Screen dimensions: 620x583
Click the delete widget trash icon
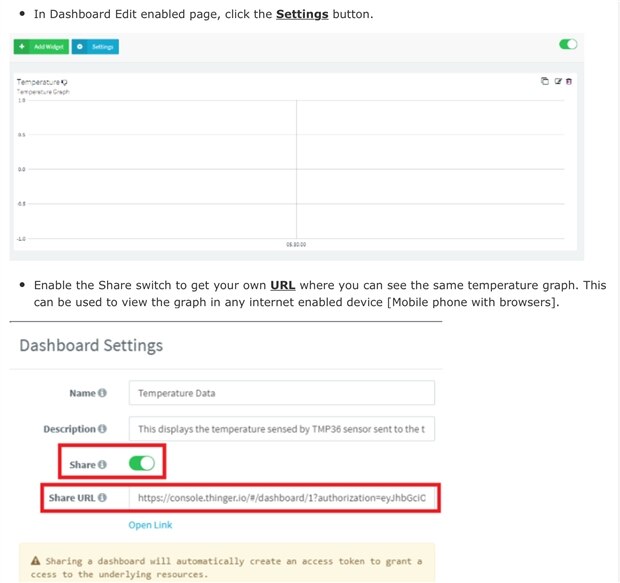(569, 81)
